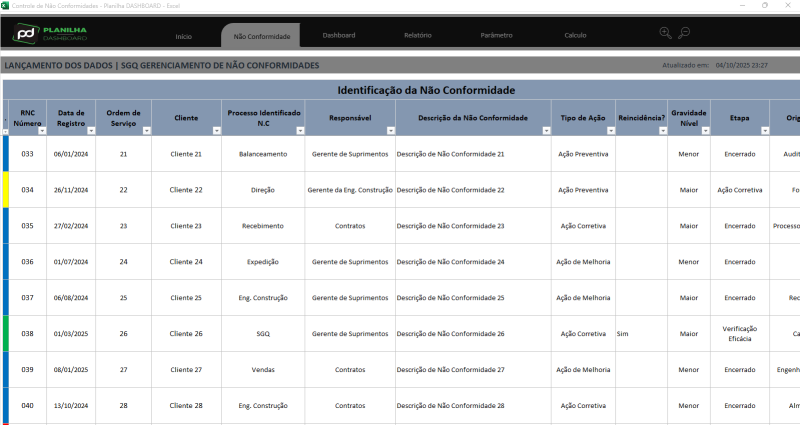Open the Etapa column filter arrow

click(764, 130)
